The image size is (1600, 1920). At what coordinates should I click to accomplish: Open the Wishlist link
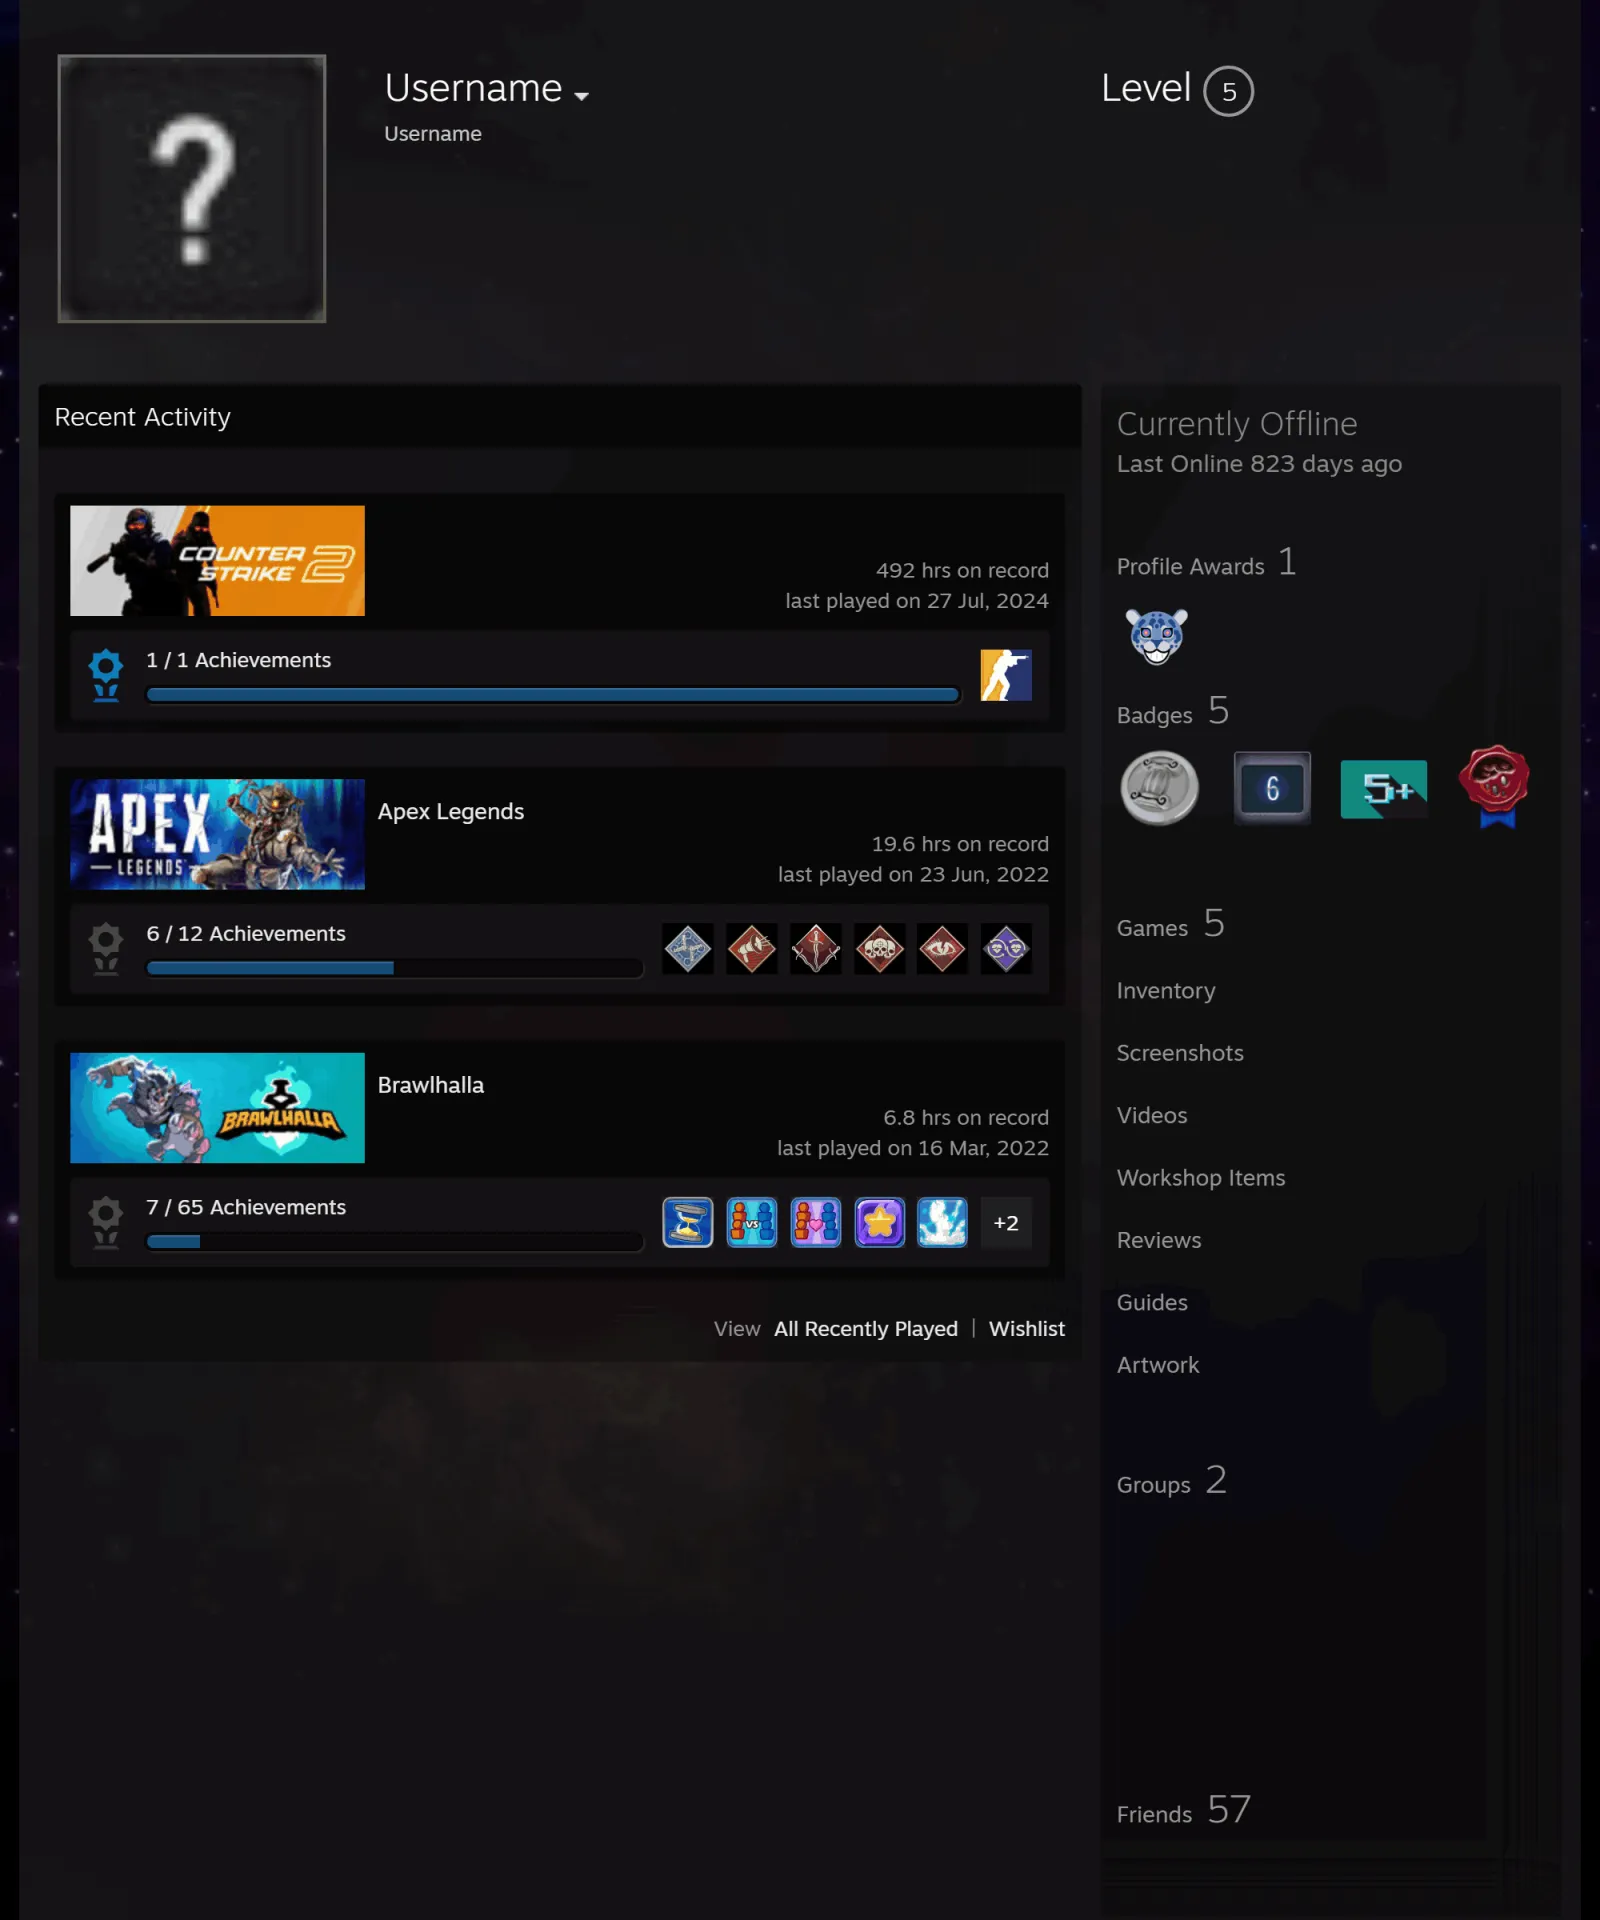point(1027,1328)
